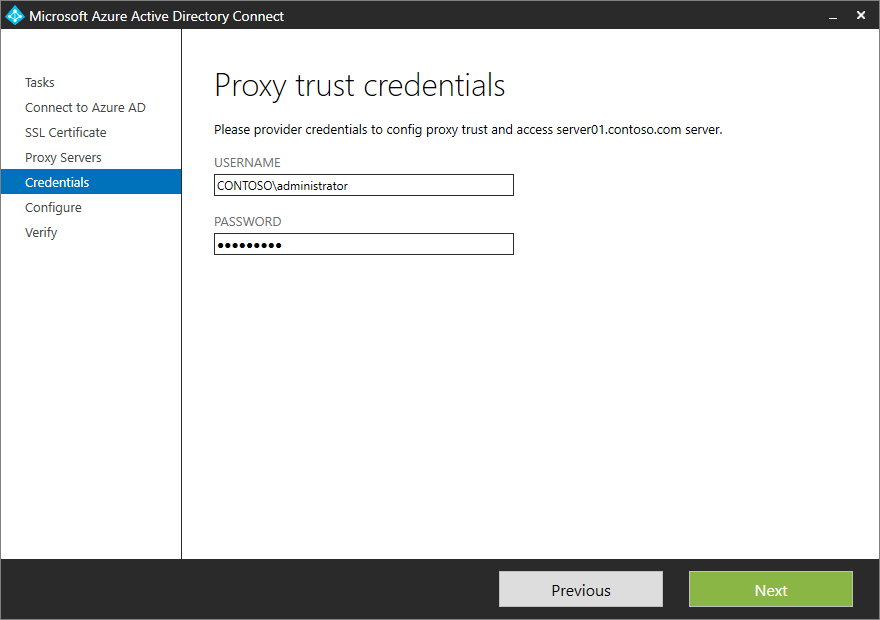Click inside the USERNAME input field
The image size is (880, 620).
pos(363,185)
